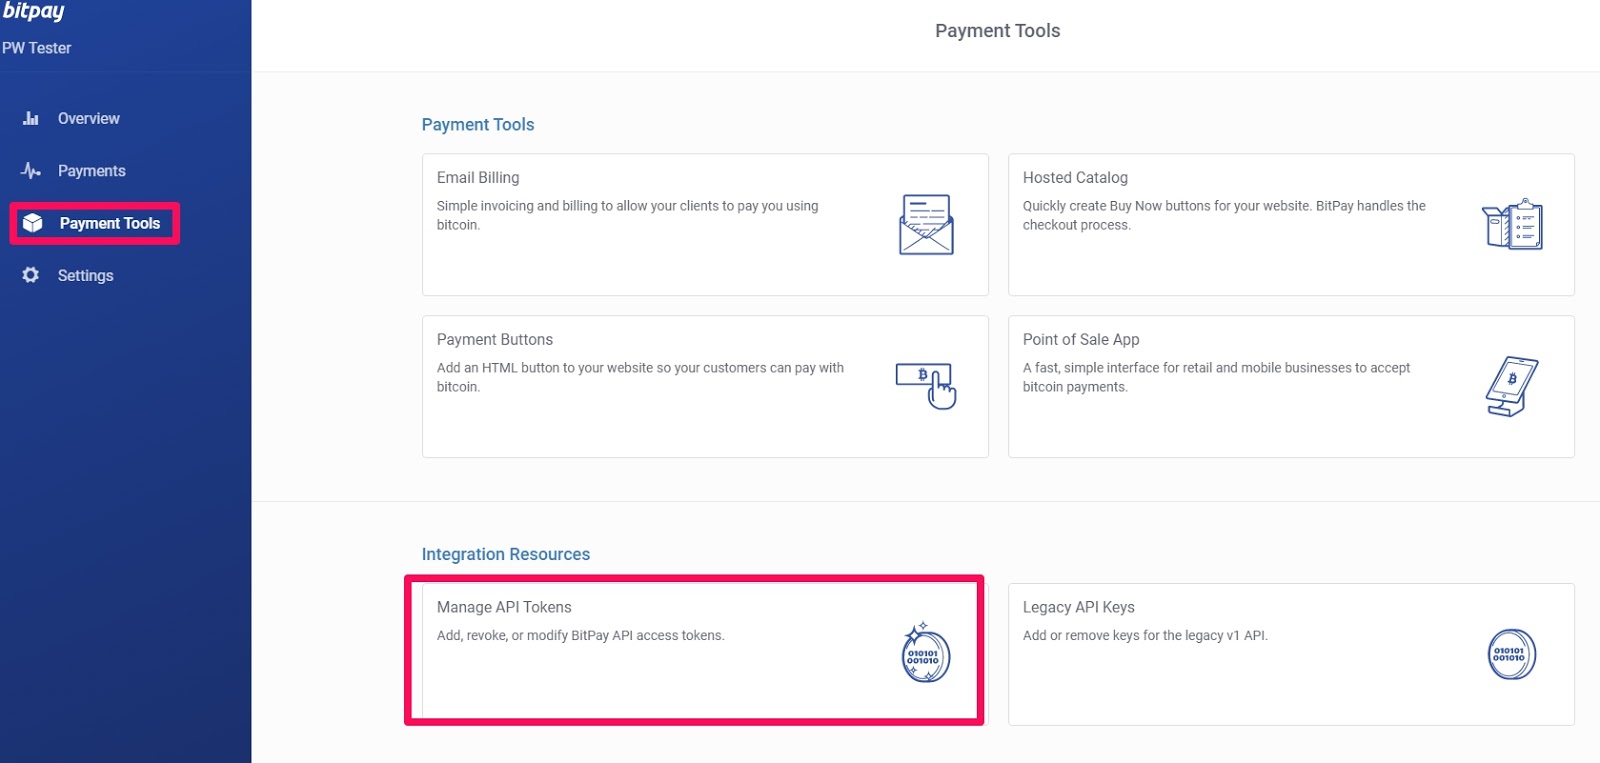
Task: Open Legacy API Keys title link
Action: pos(1078,607)
